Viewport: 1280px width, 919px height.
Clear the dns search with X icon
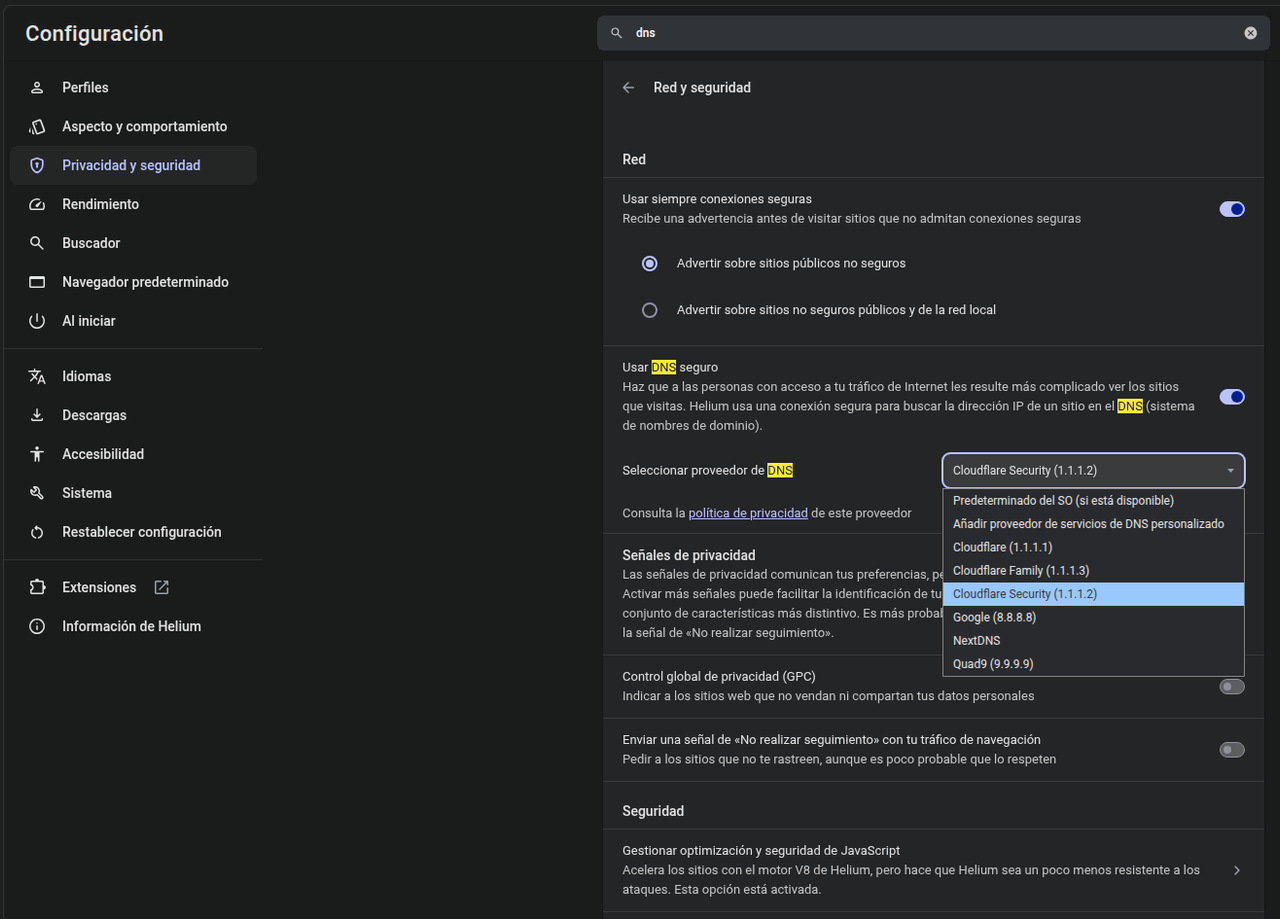click(x=1250, y=33)
